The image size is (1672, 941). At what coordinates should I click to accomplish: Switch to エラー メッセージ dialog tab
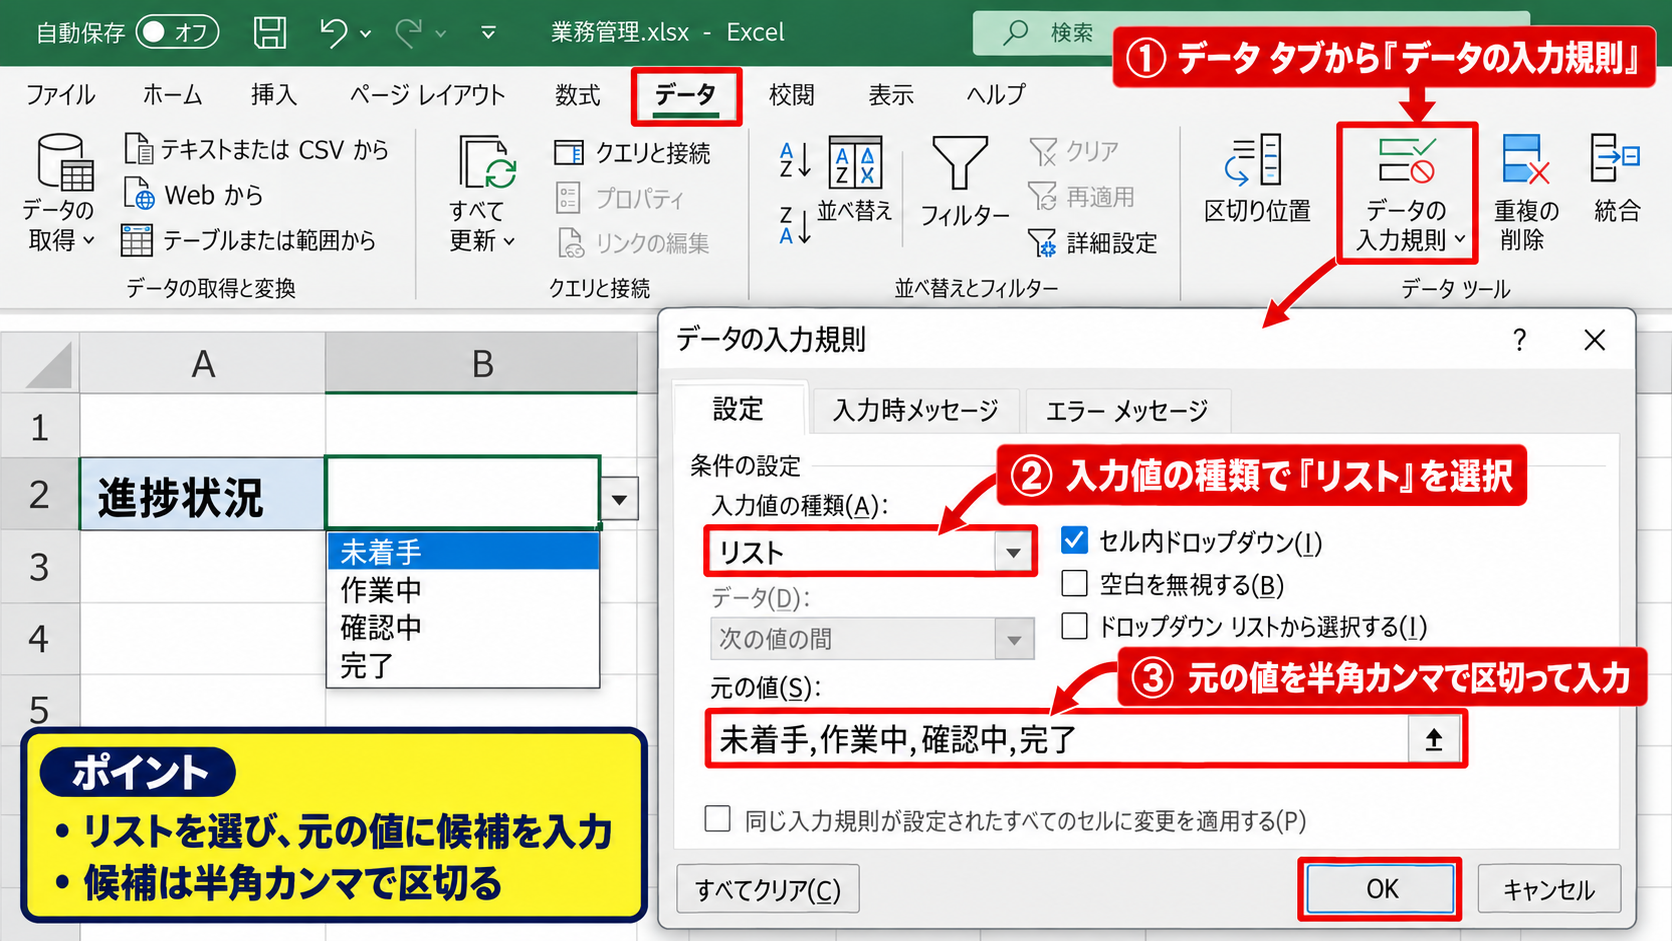pyautogui.click(x=1127, y=410)
